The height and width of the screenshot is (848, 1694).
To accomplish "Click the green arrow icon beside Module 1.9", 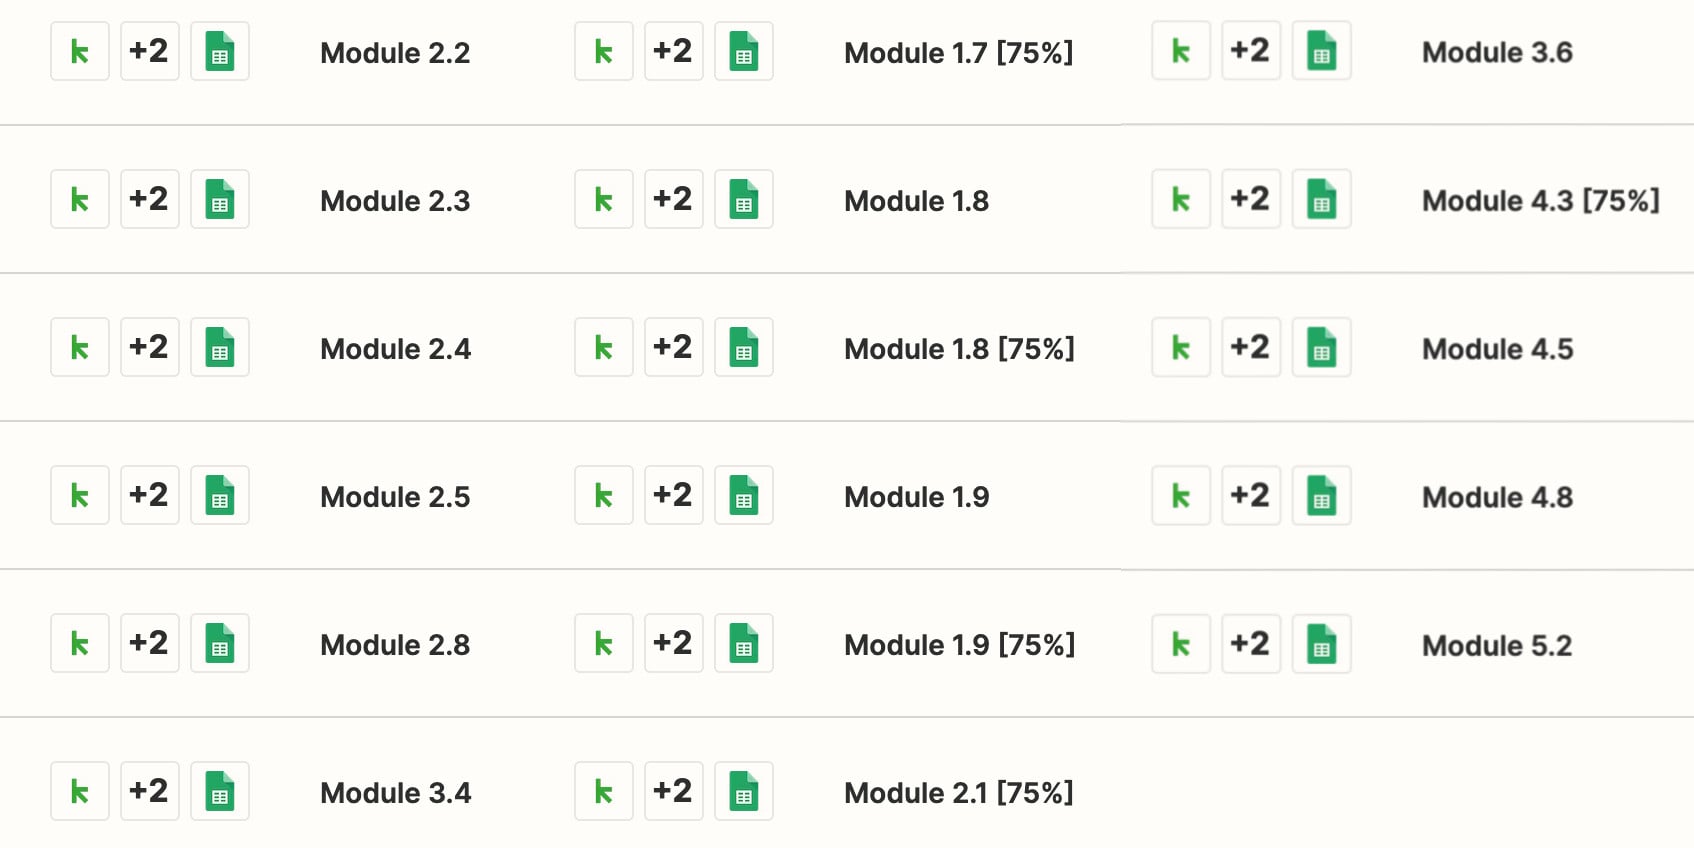I will pyautogui.click(x=603, y=495).
